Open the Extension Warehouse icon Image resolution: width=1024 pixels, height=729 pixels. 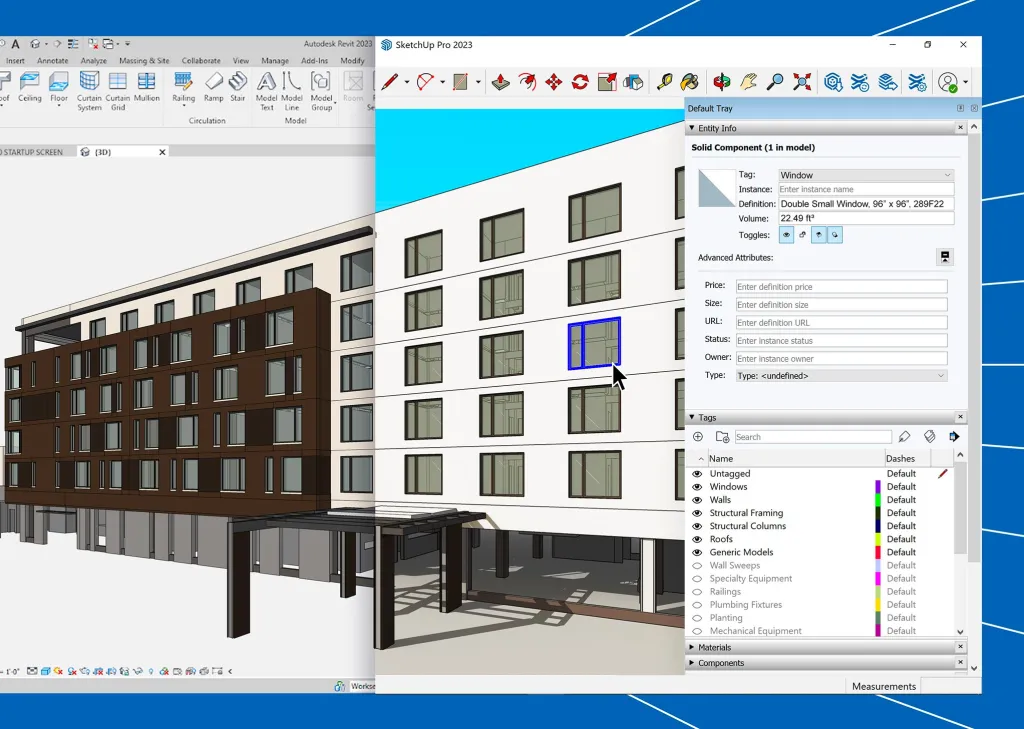pyautogui.click(x=859, y=82)
